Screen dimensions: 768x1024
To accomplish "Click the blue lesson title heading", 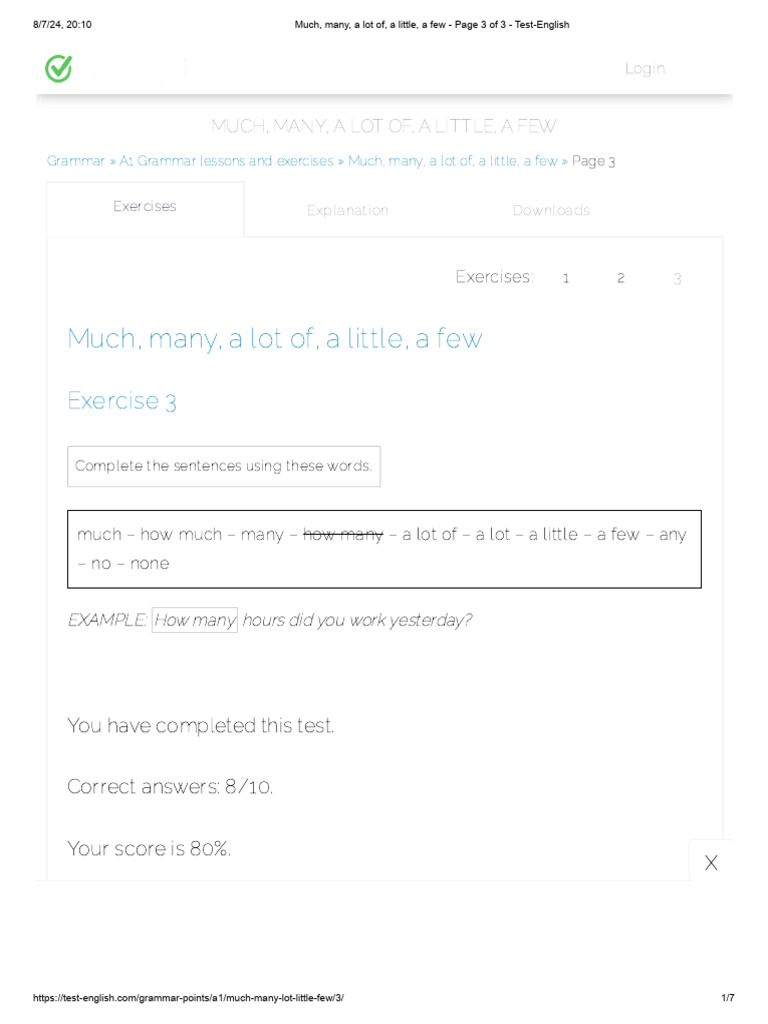I will click(x=275, y=338).
